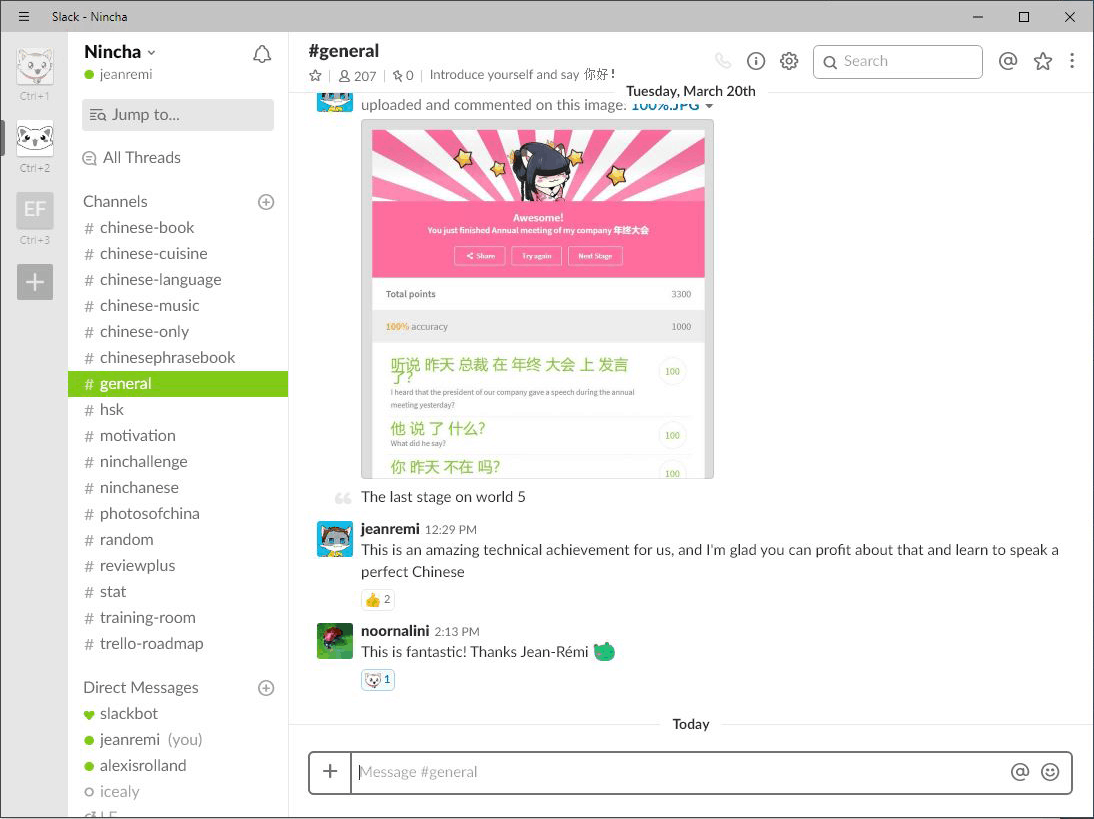This screenshot has width=1094, height=819.
Task: Open the chinese-only channel
Action: [x=178, y=331]
